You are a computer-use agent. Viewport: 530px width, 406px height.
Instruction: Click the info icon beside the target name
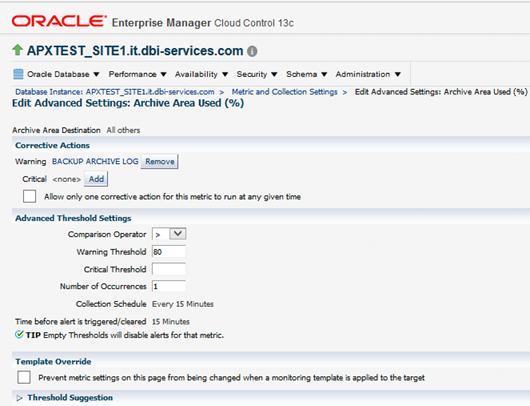pyautogui.click(x=252, y=51)
